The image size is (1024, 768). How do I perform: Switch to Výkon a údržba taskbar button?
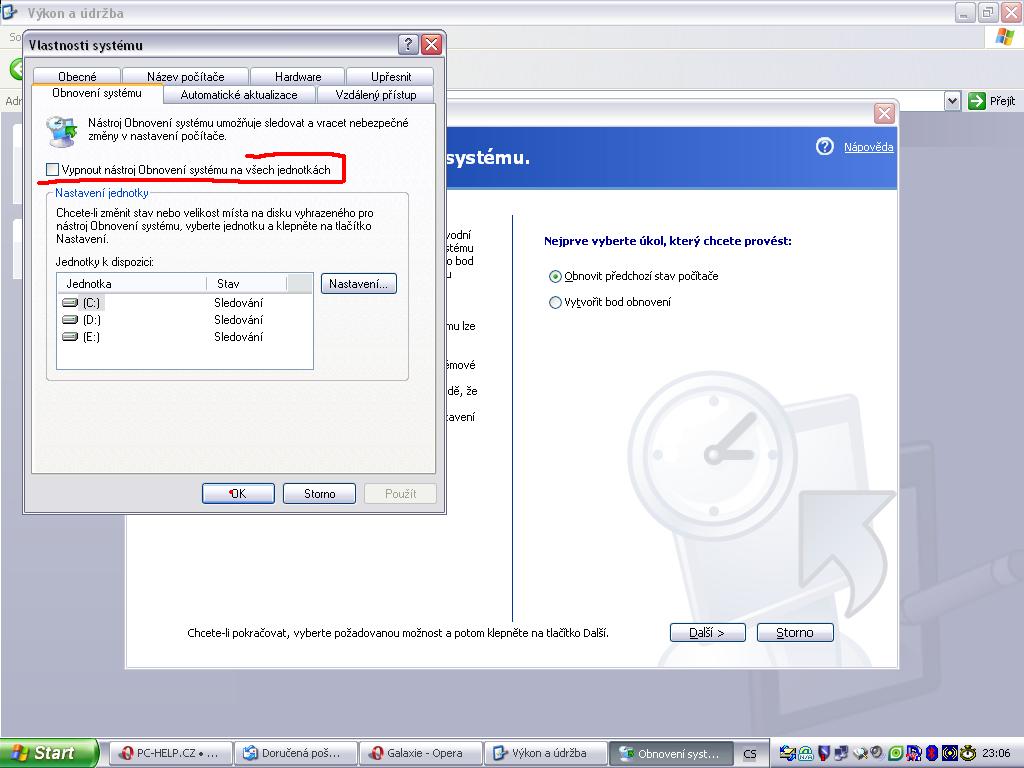click(546, 753)
